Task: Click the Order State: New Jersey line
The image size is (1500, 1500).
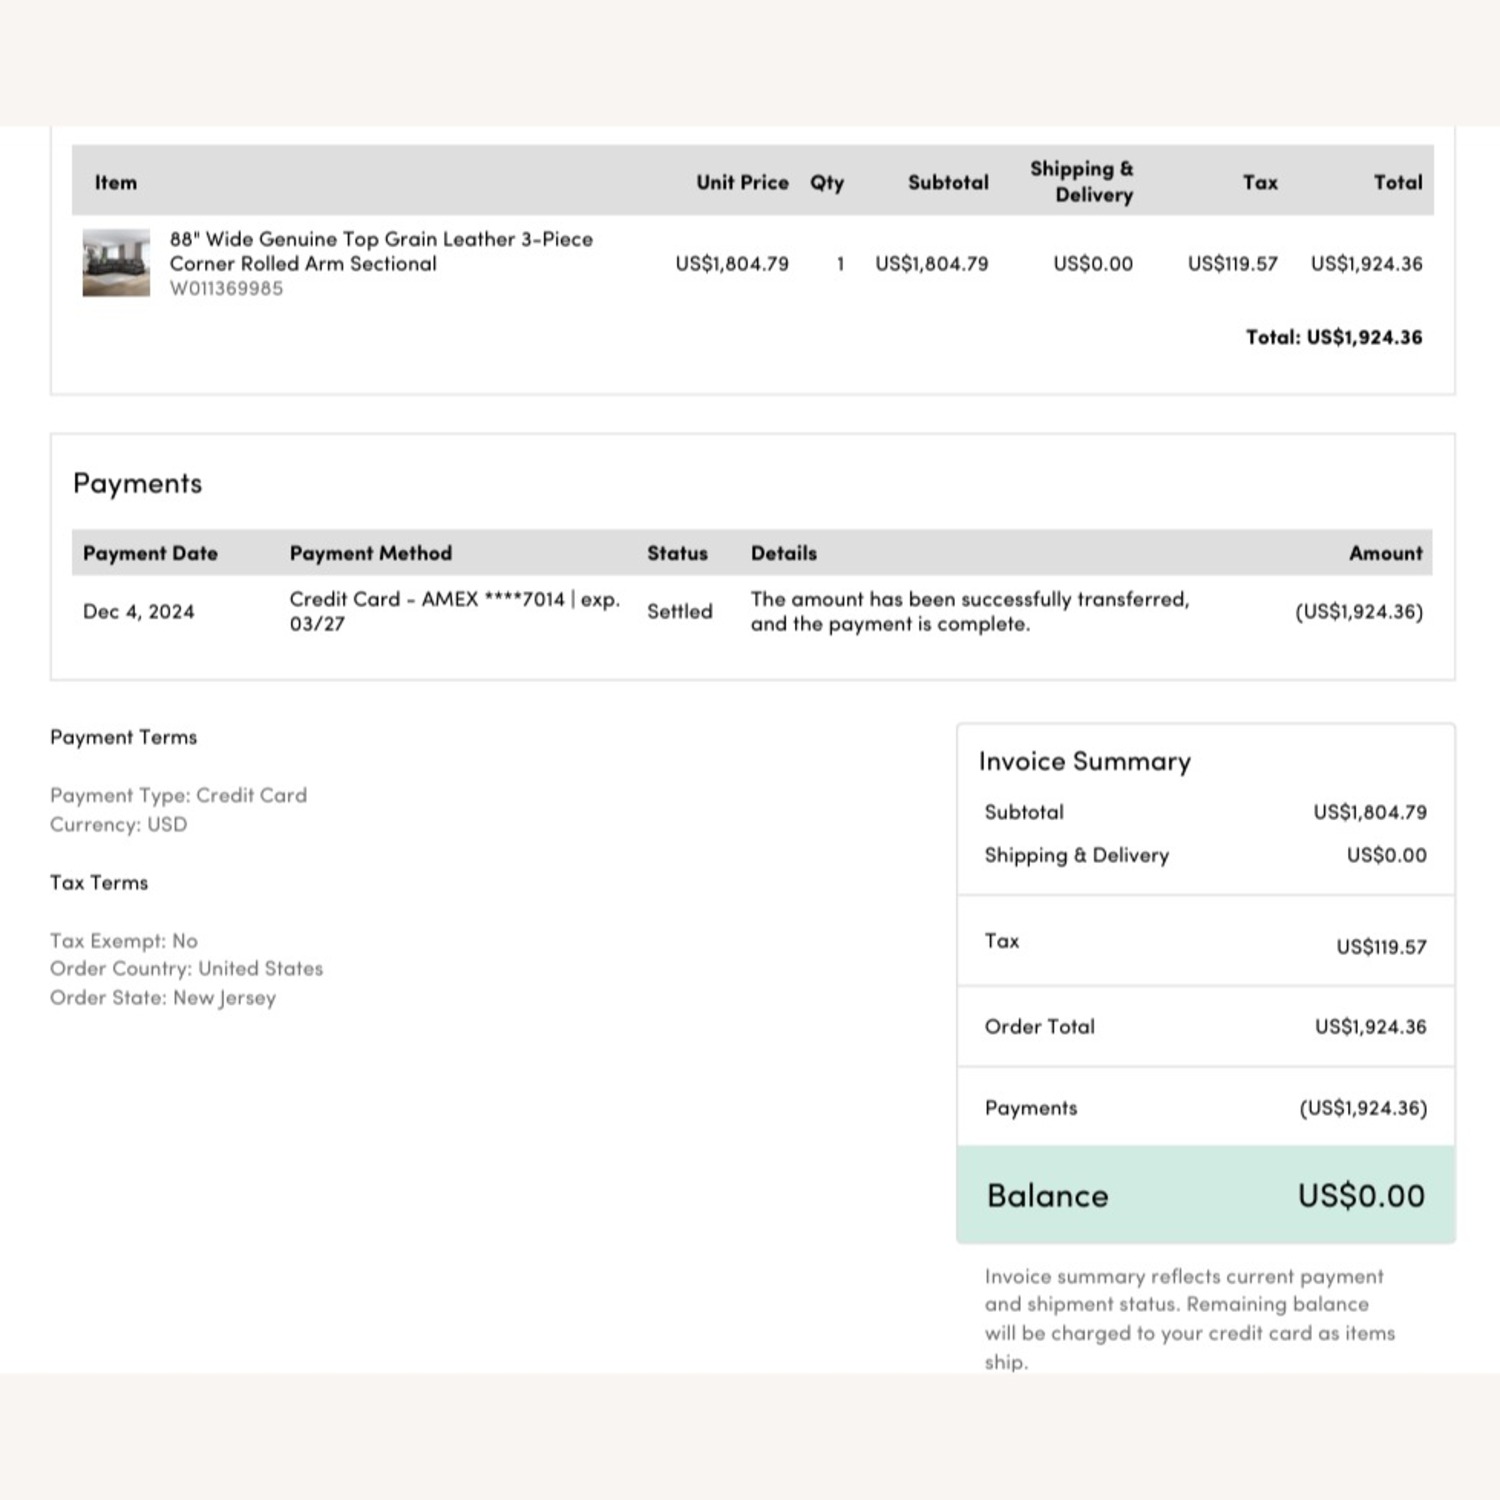Action: (163, 998)
